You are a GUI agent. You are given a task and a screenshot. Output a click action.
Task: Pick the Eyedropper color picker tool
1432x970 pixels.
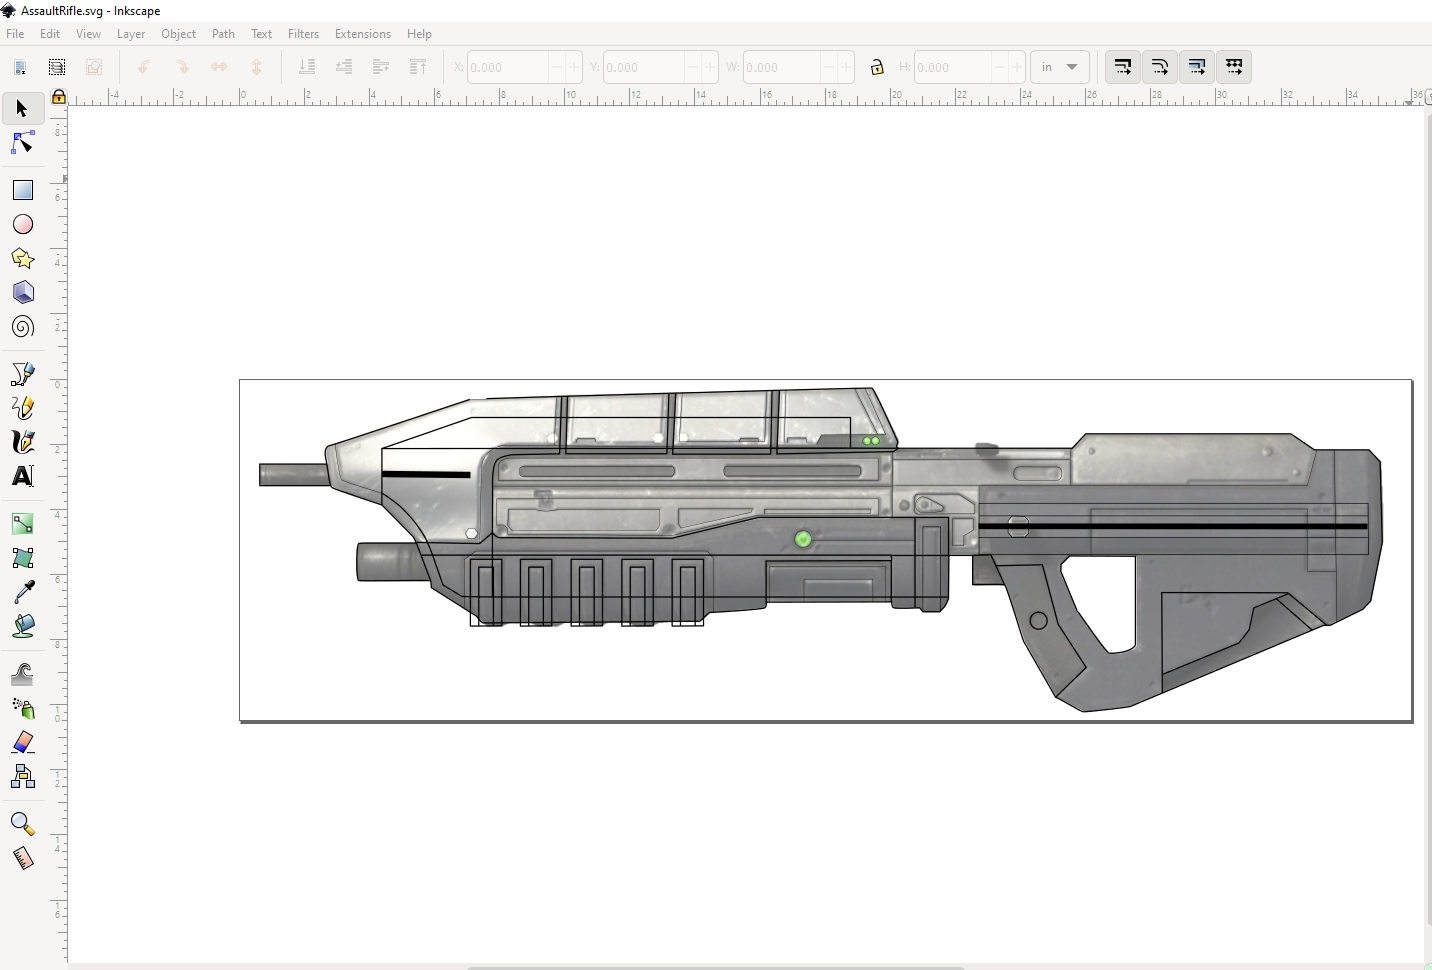pos(23,592)
